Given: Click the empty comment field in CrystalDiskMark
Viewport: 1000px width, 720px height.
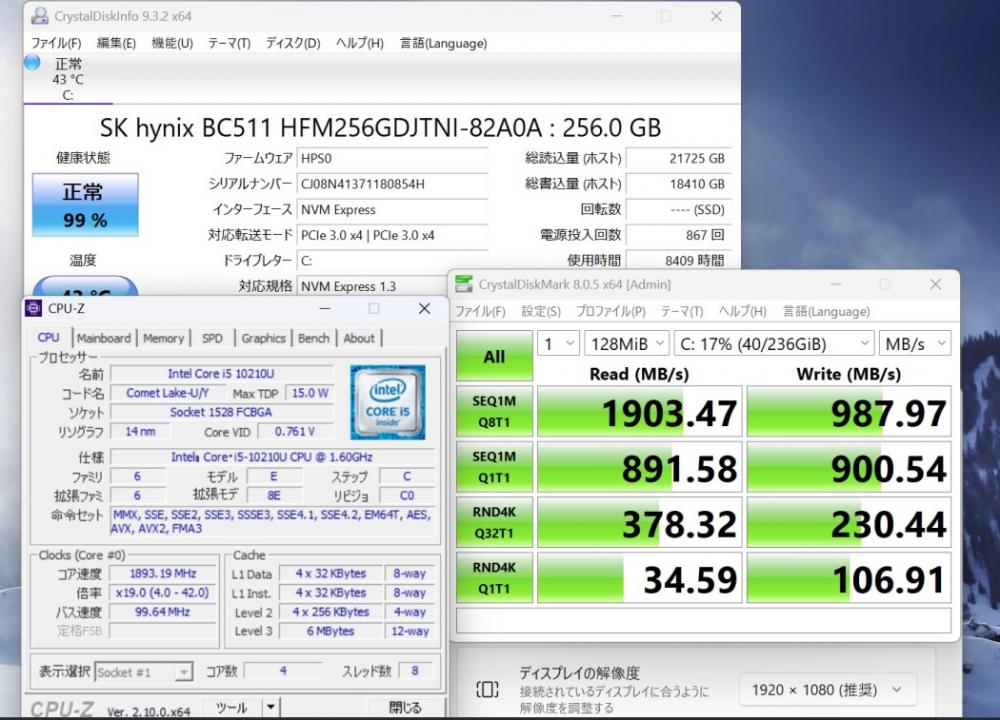Looking at the screenshot, I should click(703, 620).
